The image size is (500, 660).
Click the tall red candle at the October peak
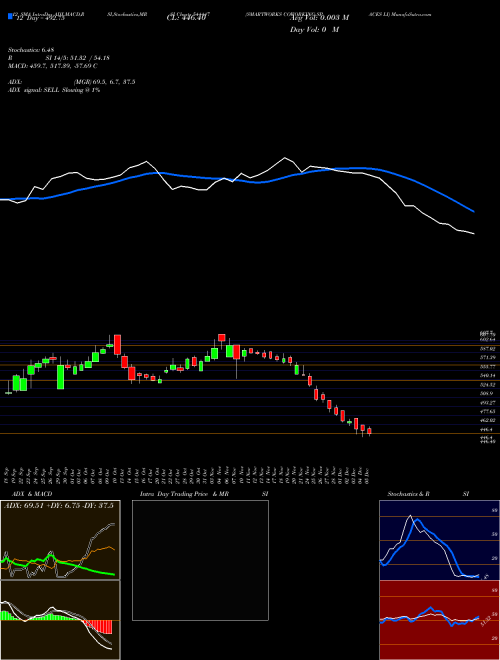(117, 345)
